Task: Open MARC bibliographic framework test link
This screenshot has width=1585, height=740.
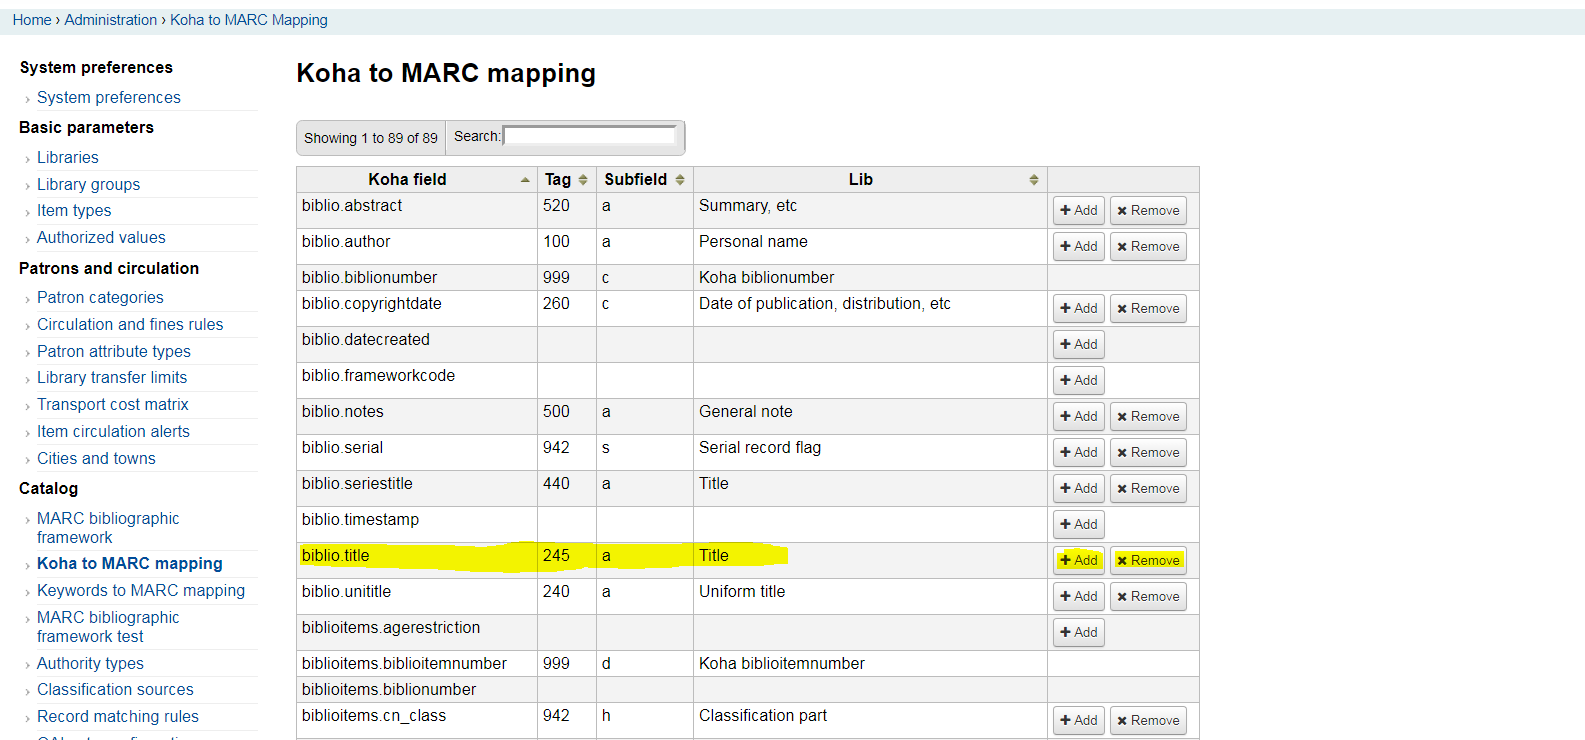Action: (108, 626)
